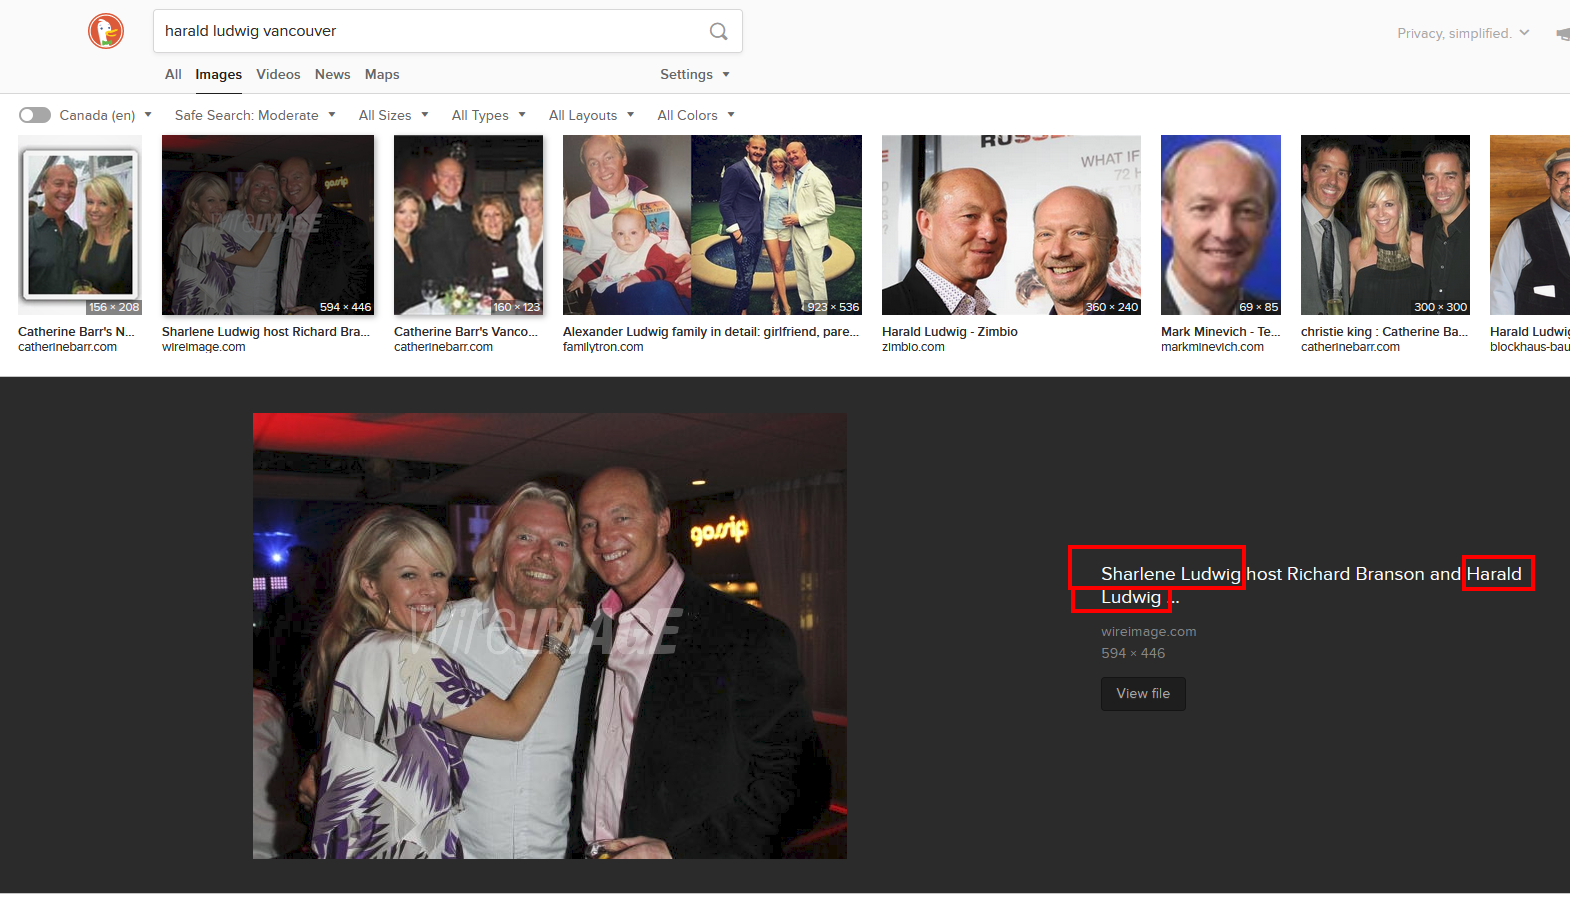Select the 156 × 208 Catherine Barr thumbnail
The height and width of the screenshot is (899, 1570).
coord(80,225)
